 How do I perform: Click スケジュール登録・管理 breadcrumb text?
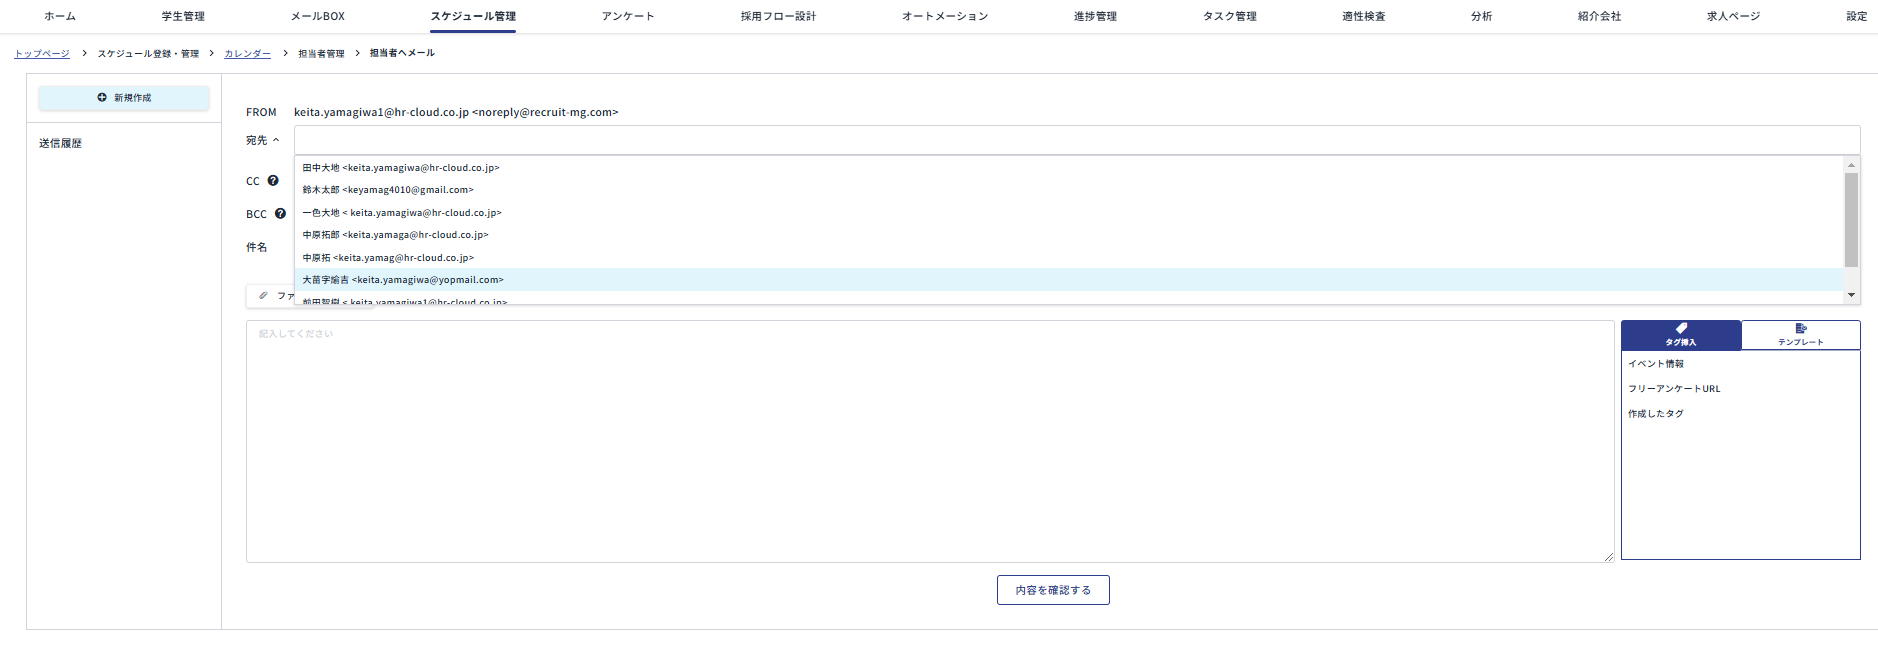[x=148, y=53]
